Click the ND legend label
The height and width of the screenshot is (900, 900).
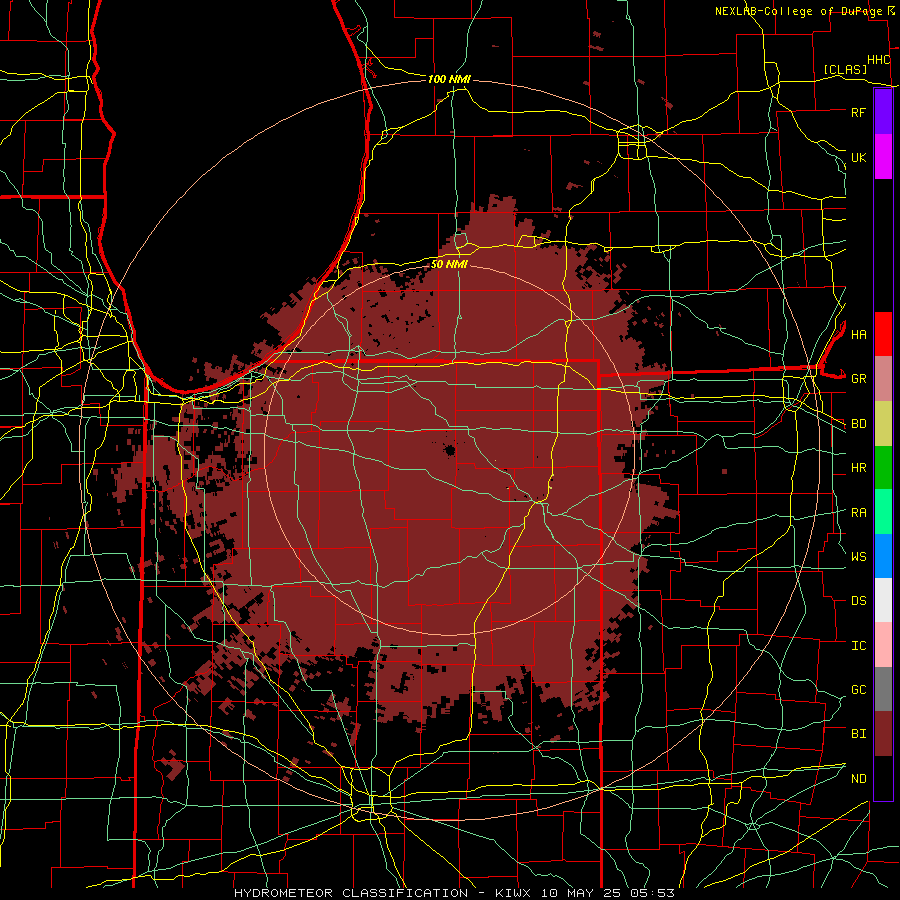(x=858, y=779)
